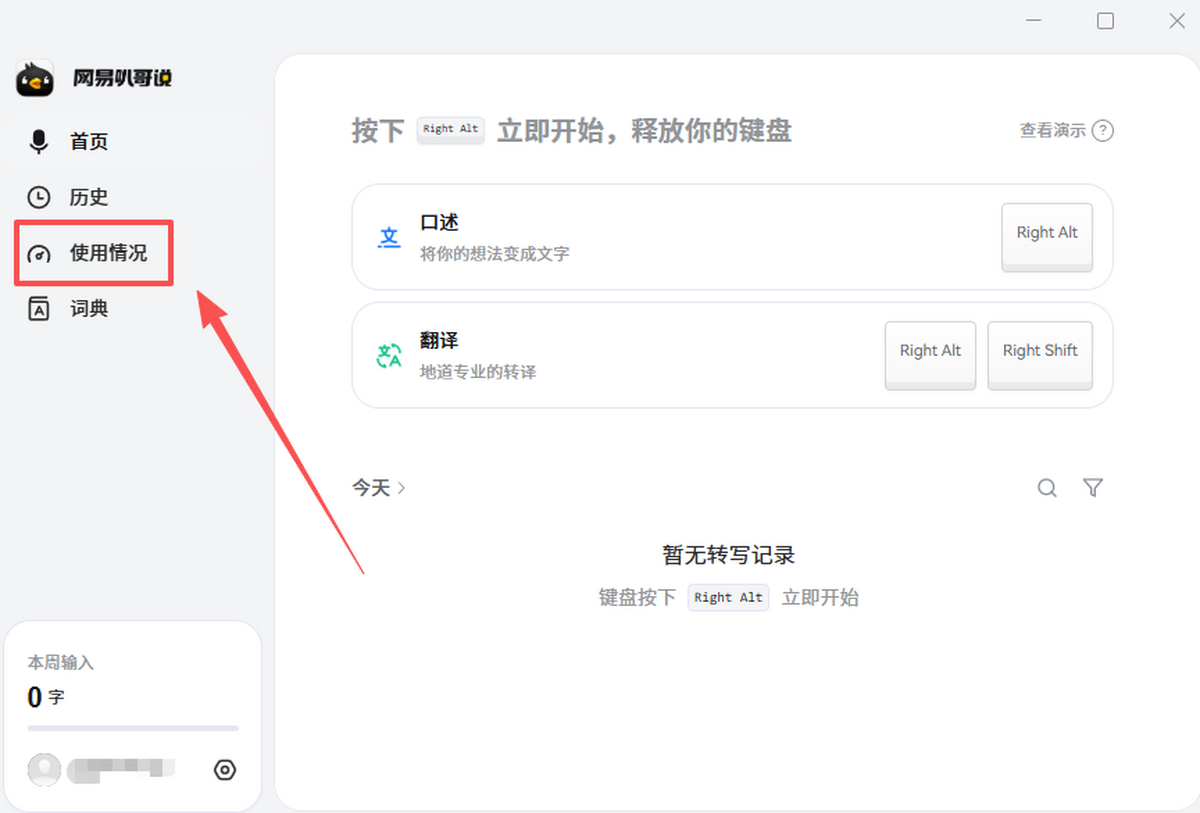Click the blue 口述 dictation icon
Screen dimensions: 1200x813
click(x=389, y=237)
